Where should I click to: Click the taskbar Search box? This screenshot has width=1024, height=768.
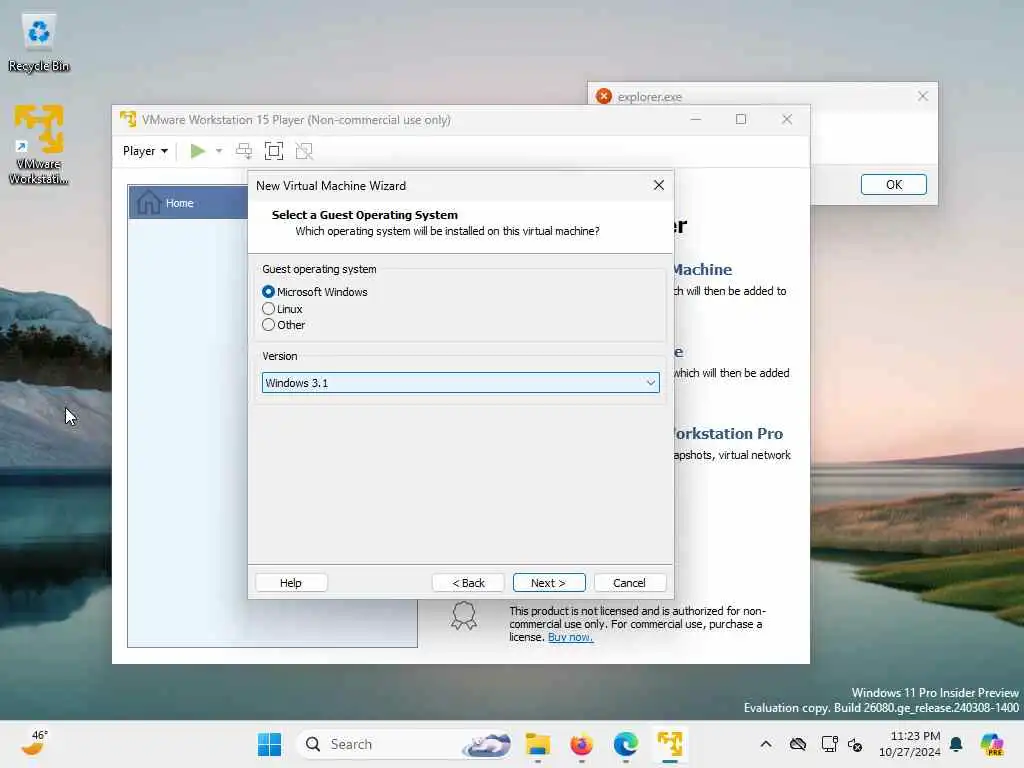(x=404, y=744)
